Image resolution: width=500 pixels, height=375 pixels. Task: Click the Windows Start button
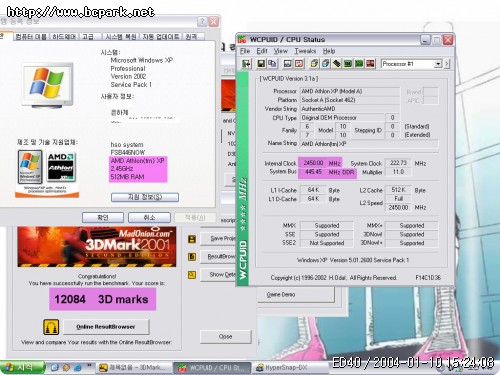click(22, 368)
